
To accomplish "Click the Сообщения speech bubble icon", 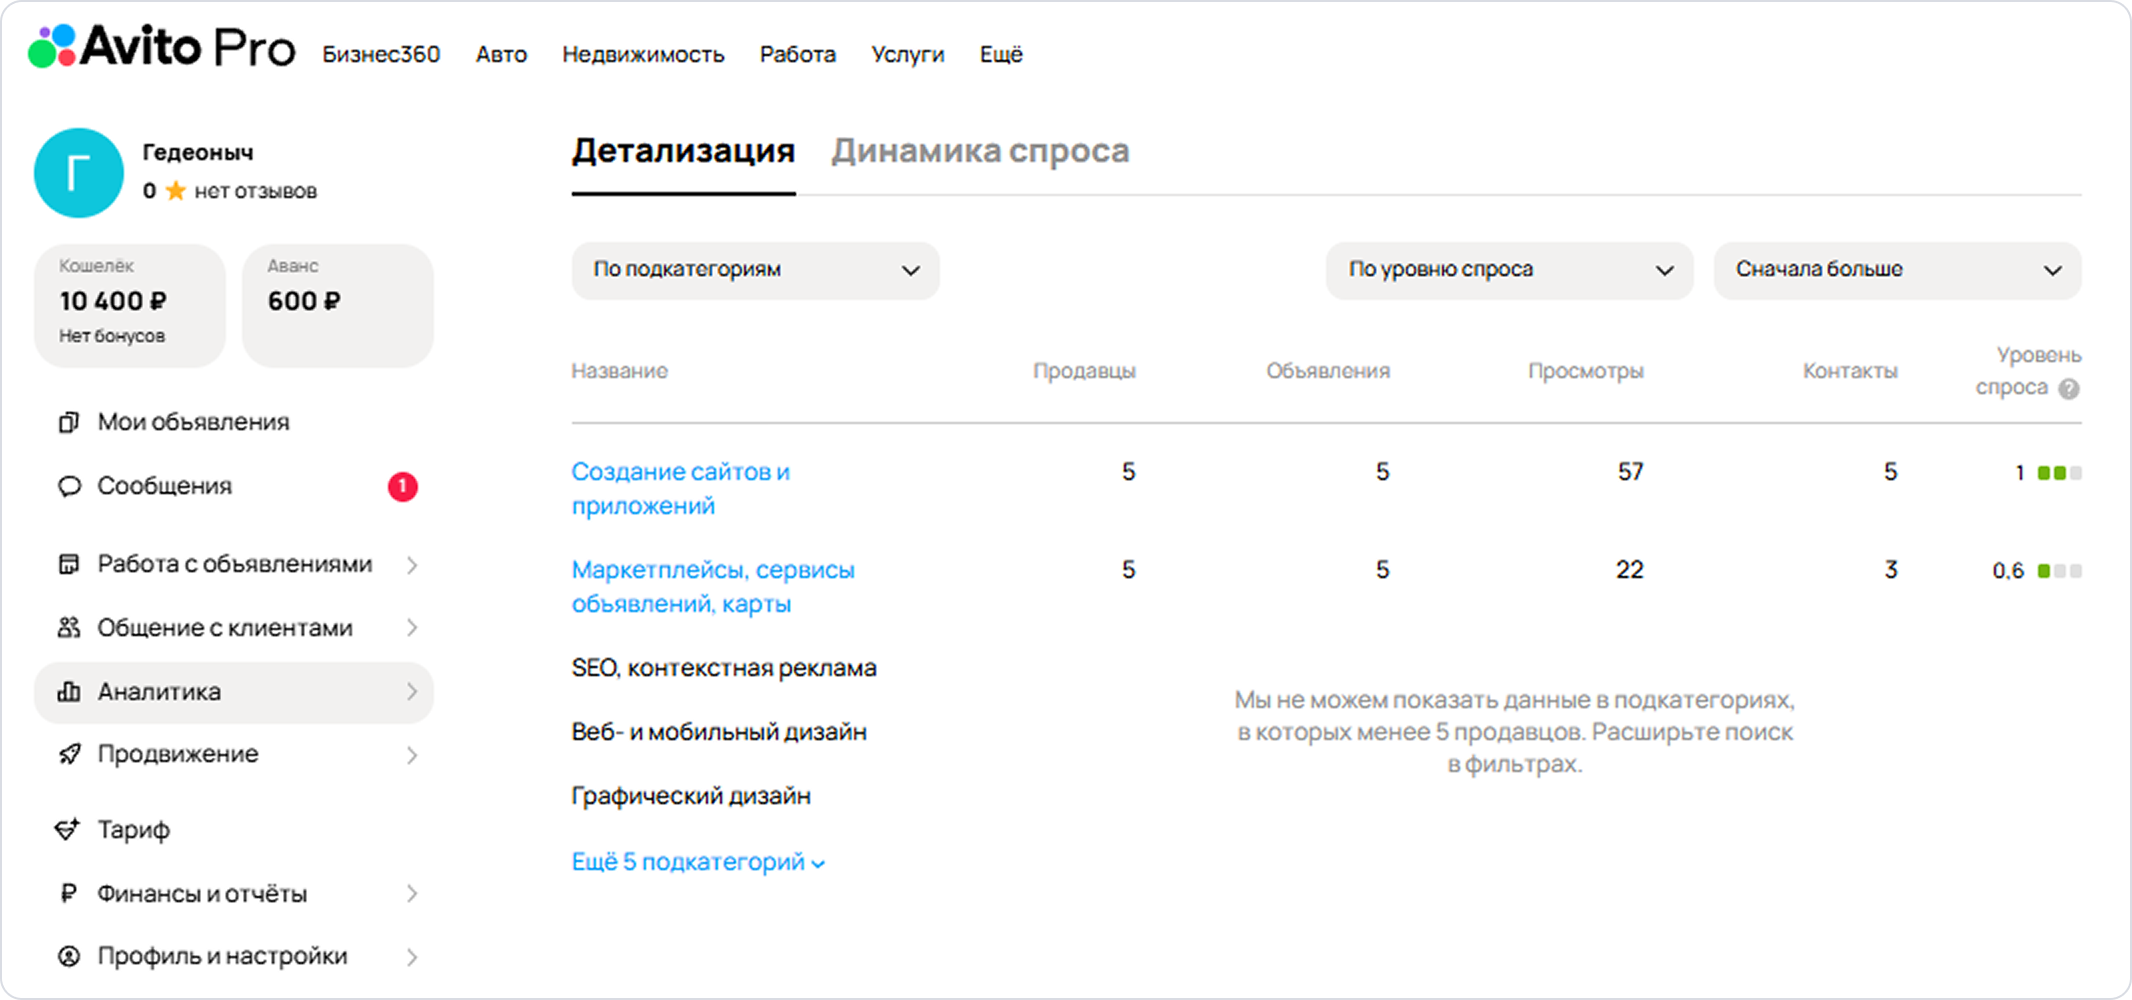I will point(68,487).
